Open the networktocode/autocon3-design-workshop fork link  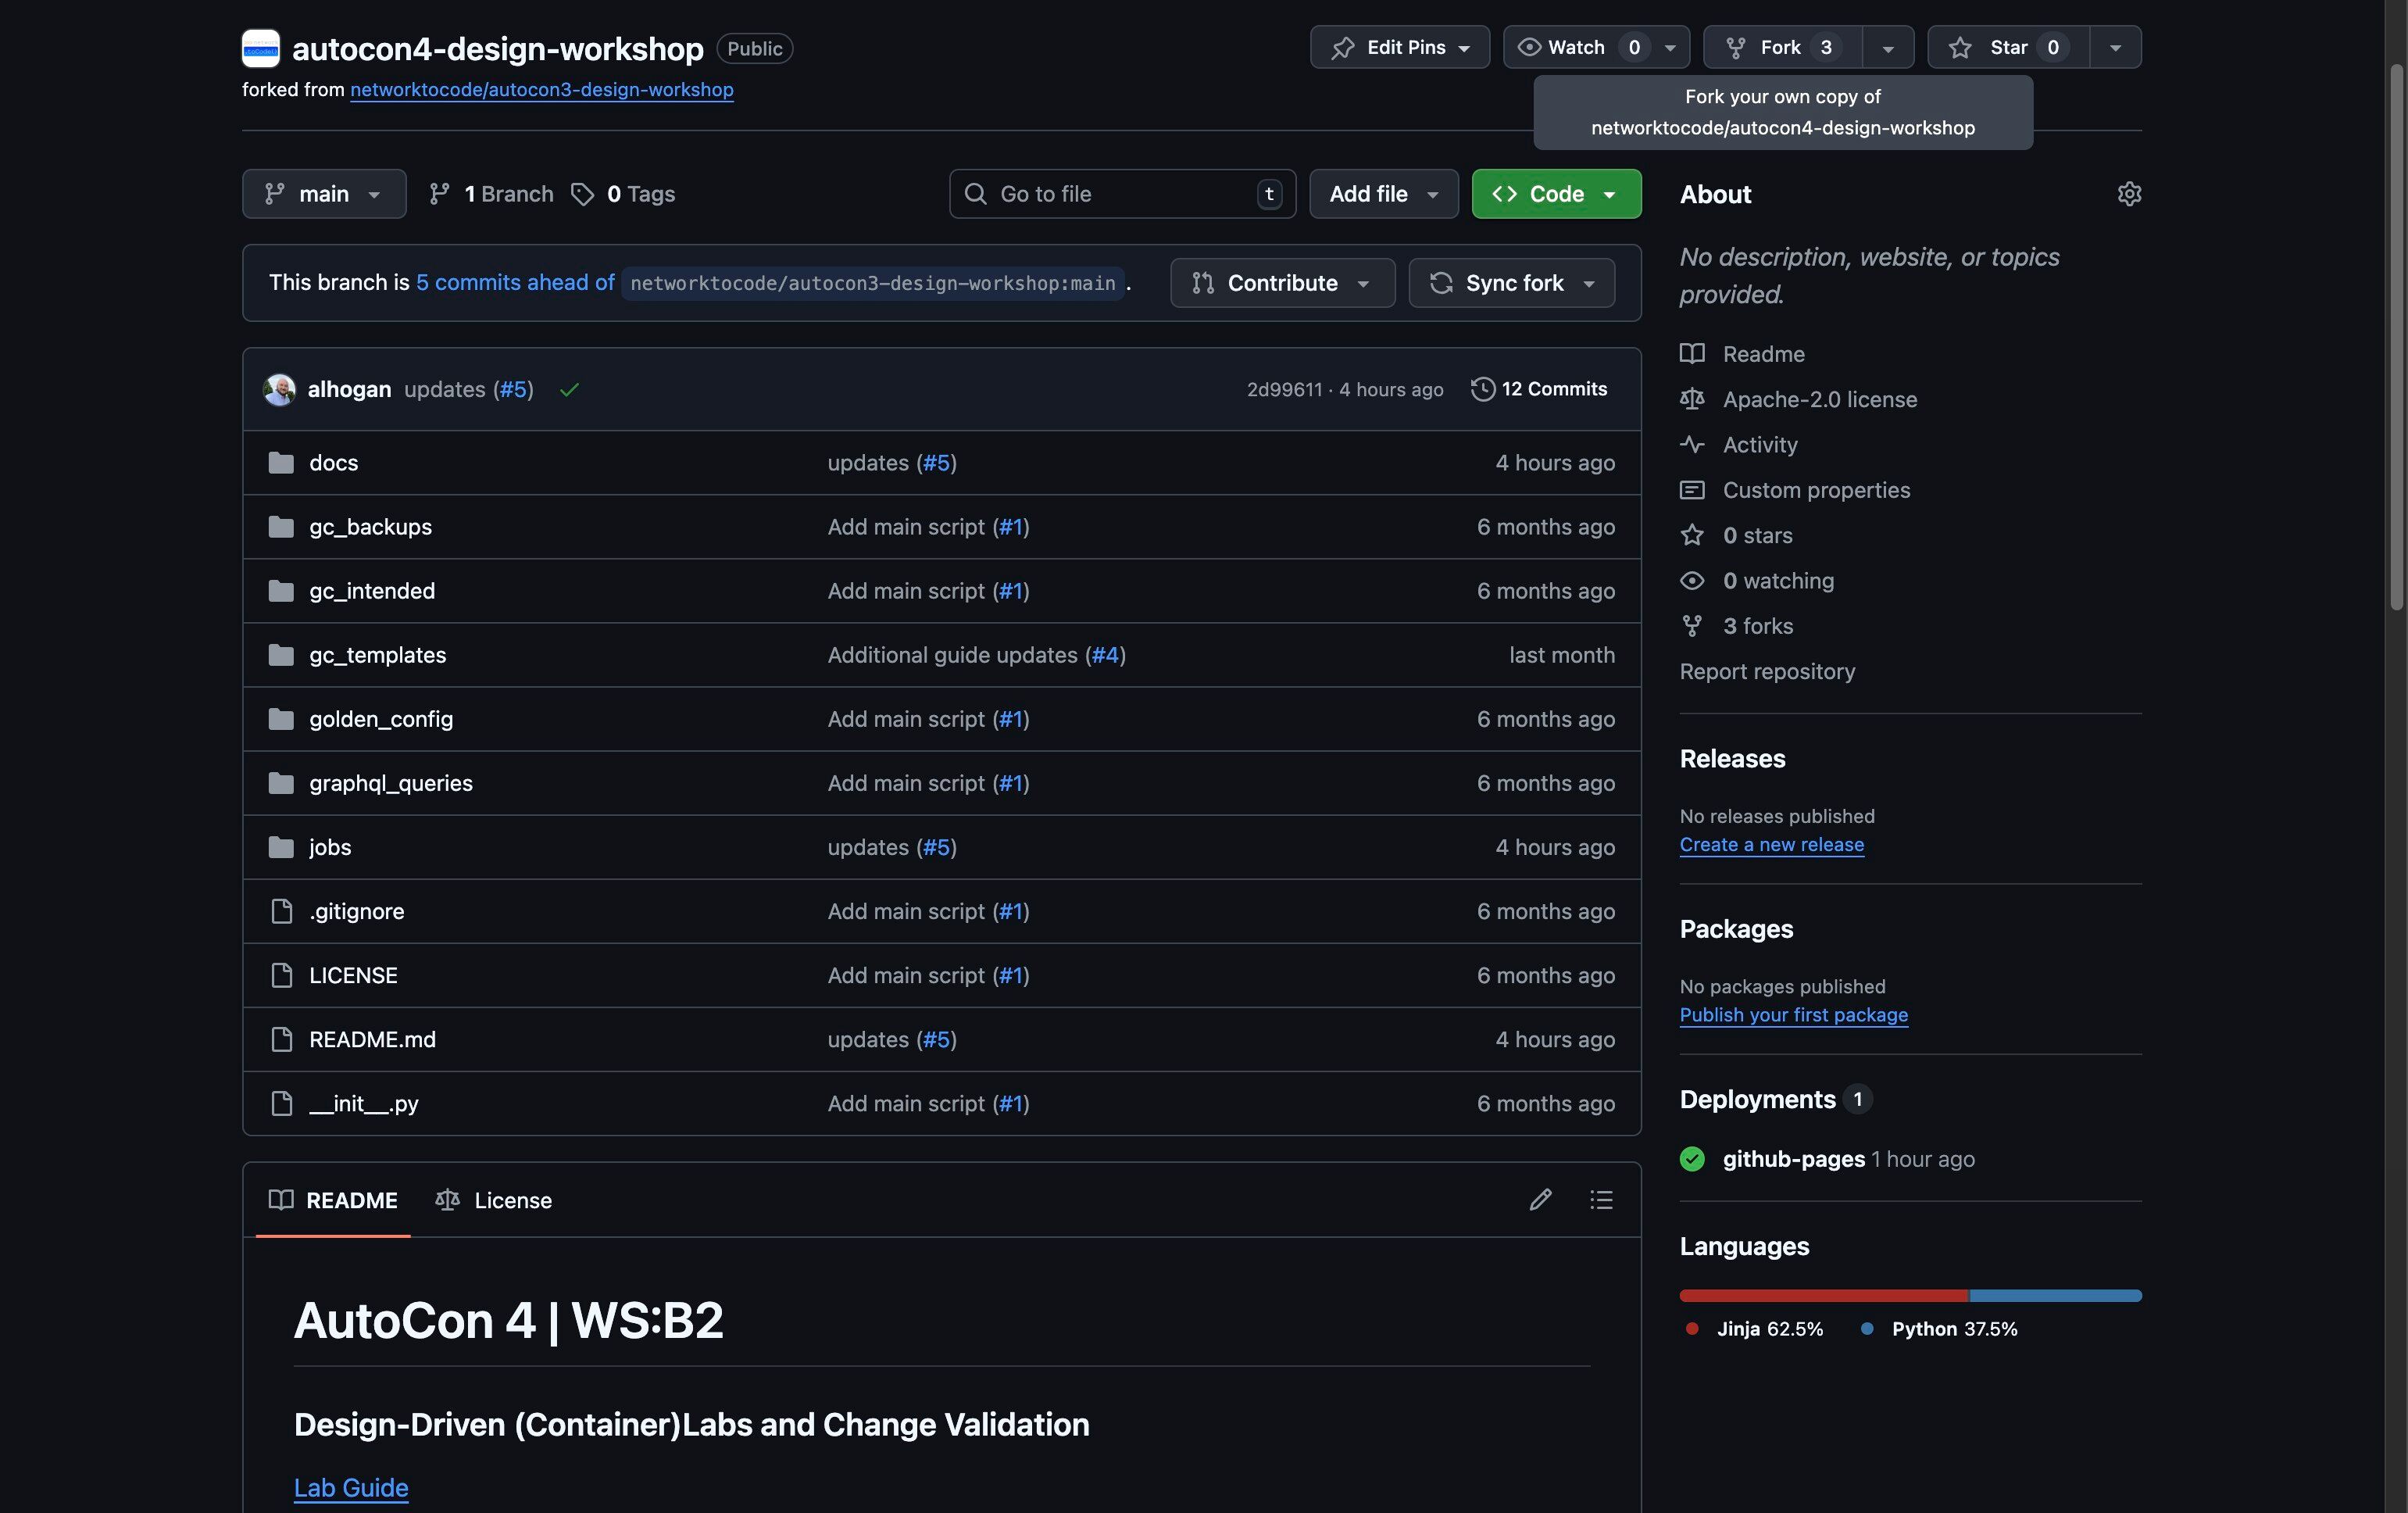pyautogui.click(x=541, y=89)
